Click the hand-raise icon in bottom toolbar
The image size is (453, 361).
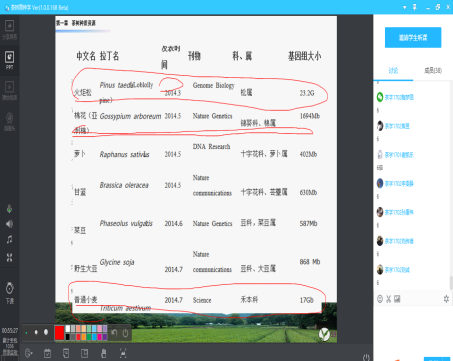(104, 353)
